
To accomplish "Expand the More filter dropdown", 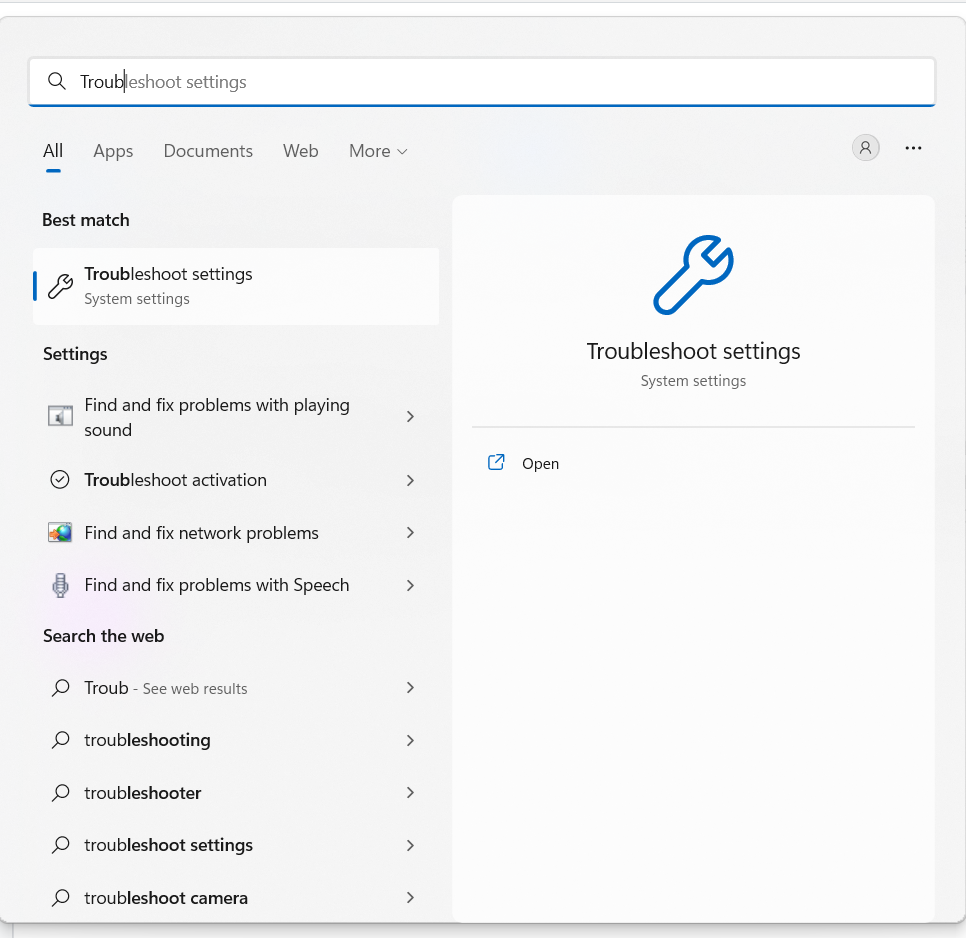I will (378, 151).
